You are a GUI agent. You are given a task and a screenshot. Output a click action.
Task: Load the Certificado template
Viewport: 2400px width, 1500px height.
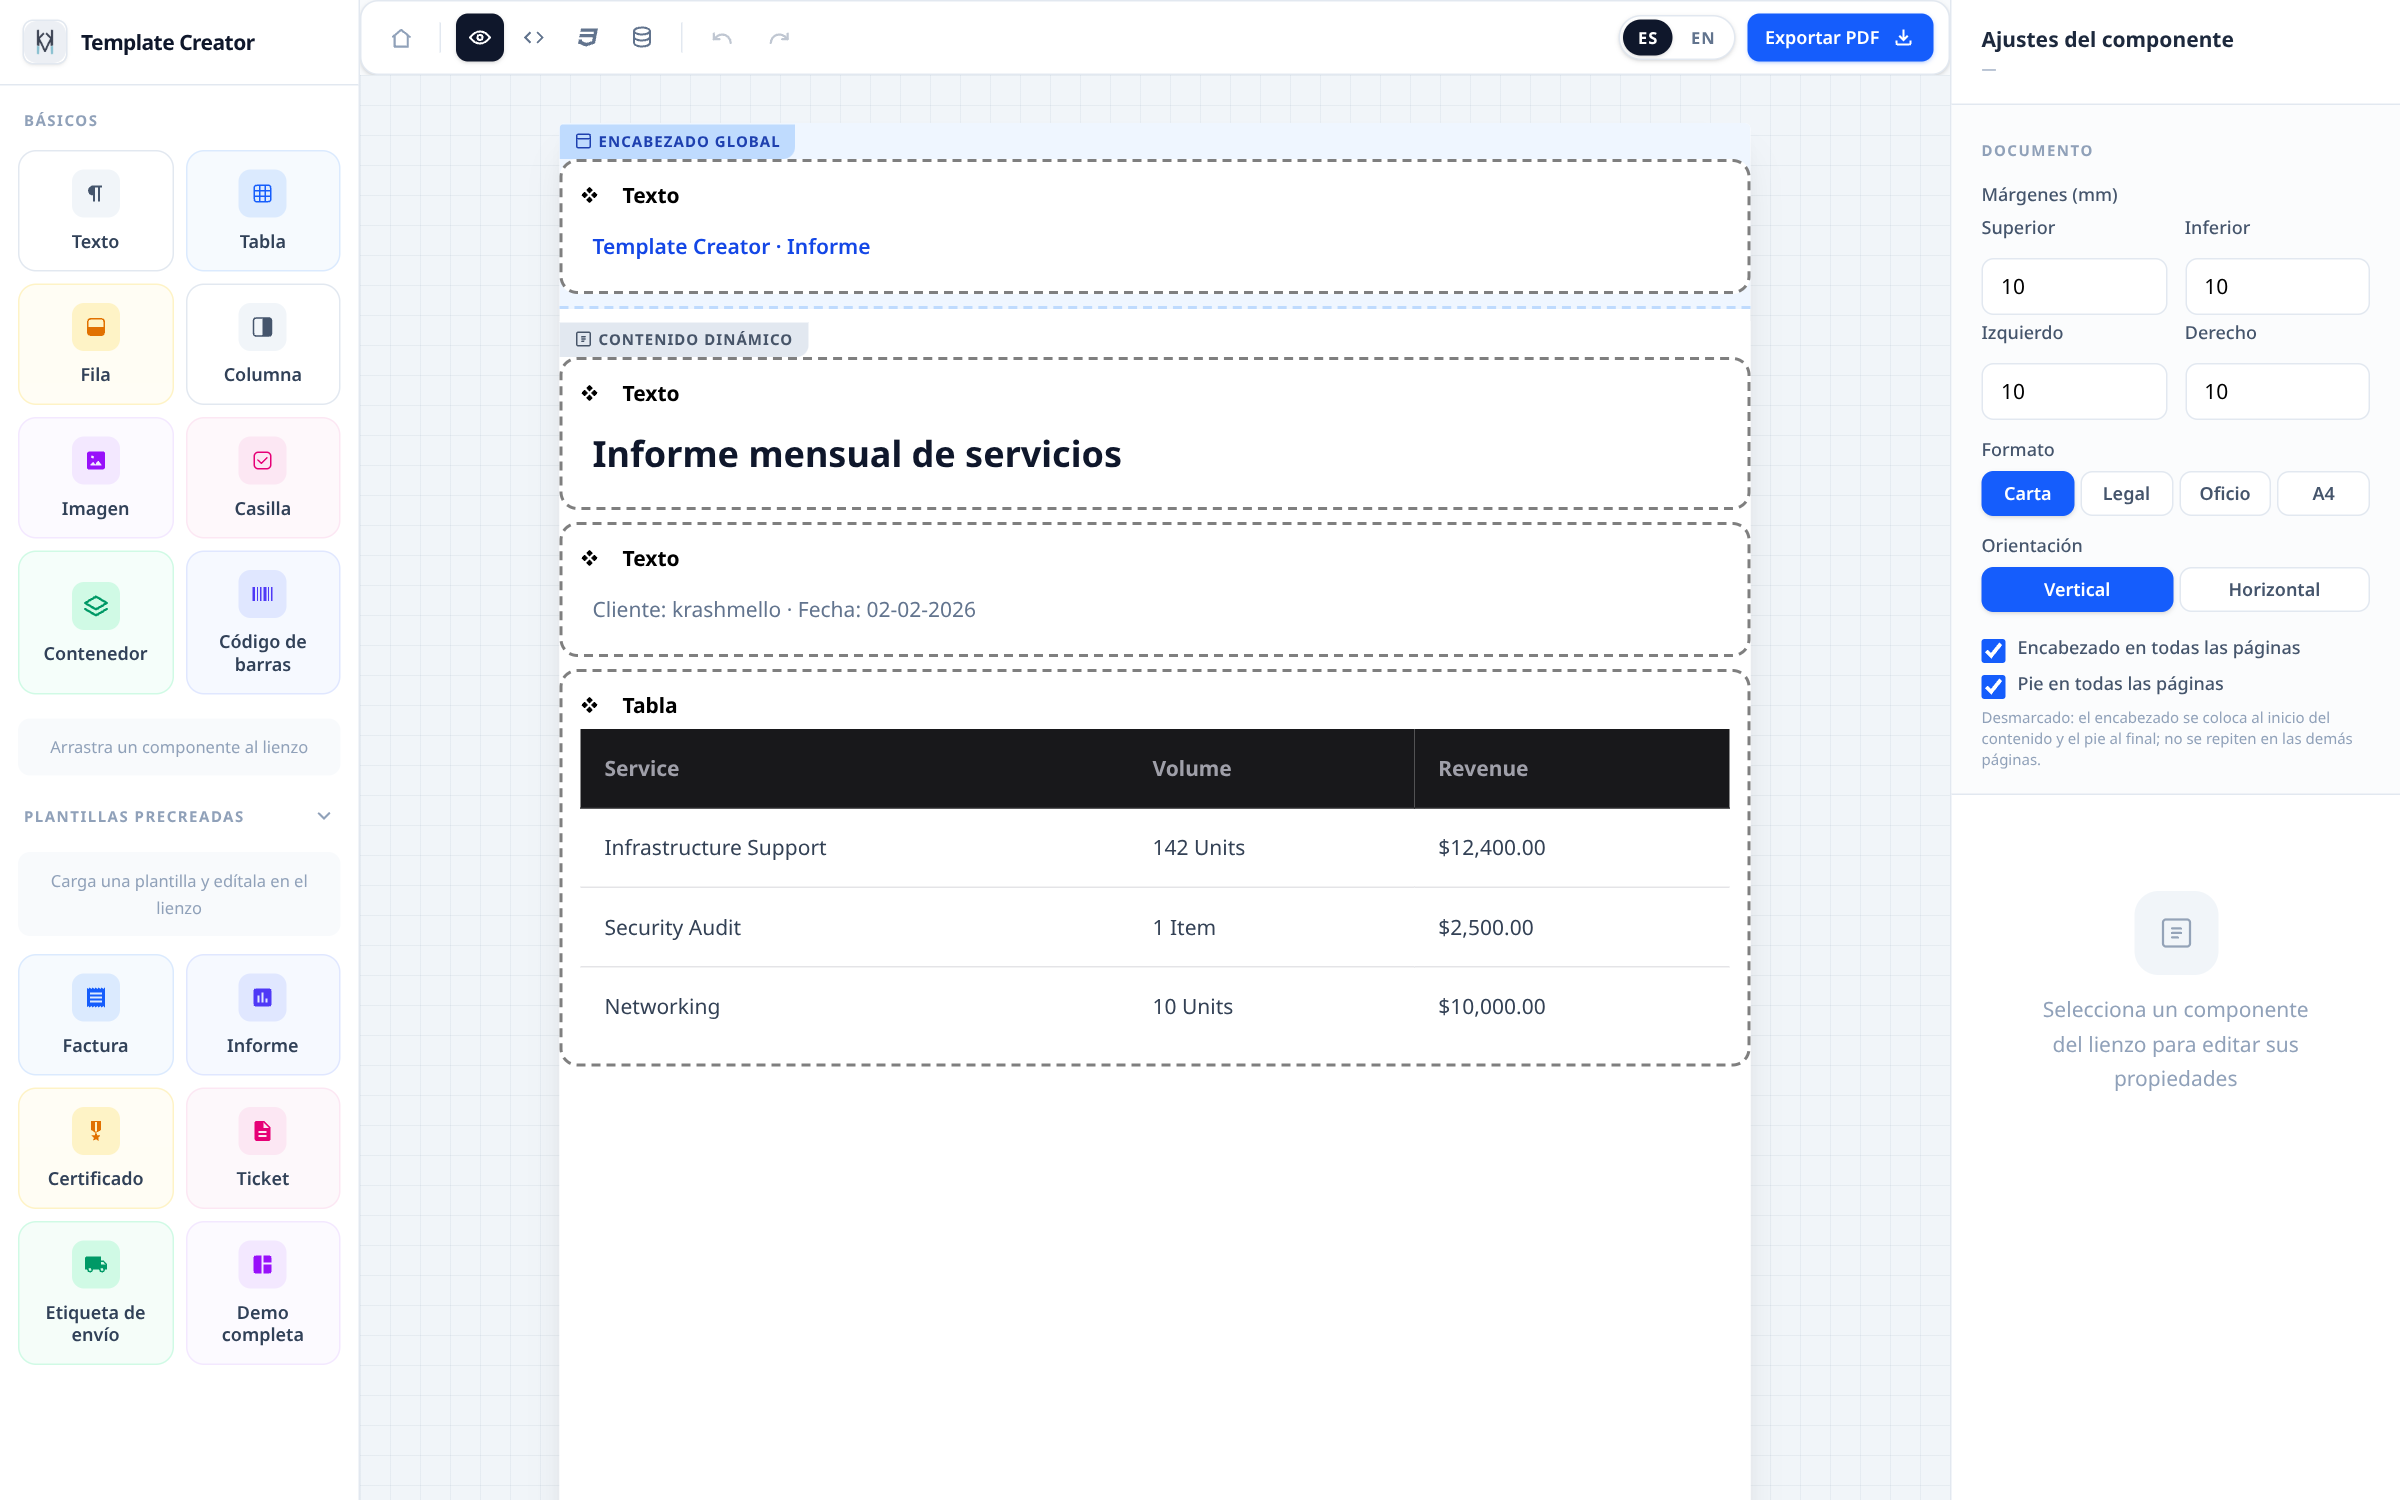(x=95, y=1148)
